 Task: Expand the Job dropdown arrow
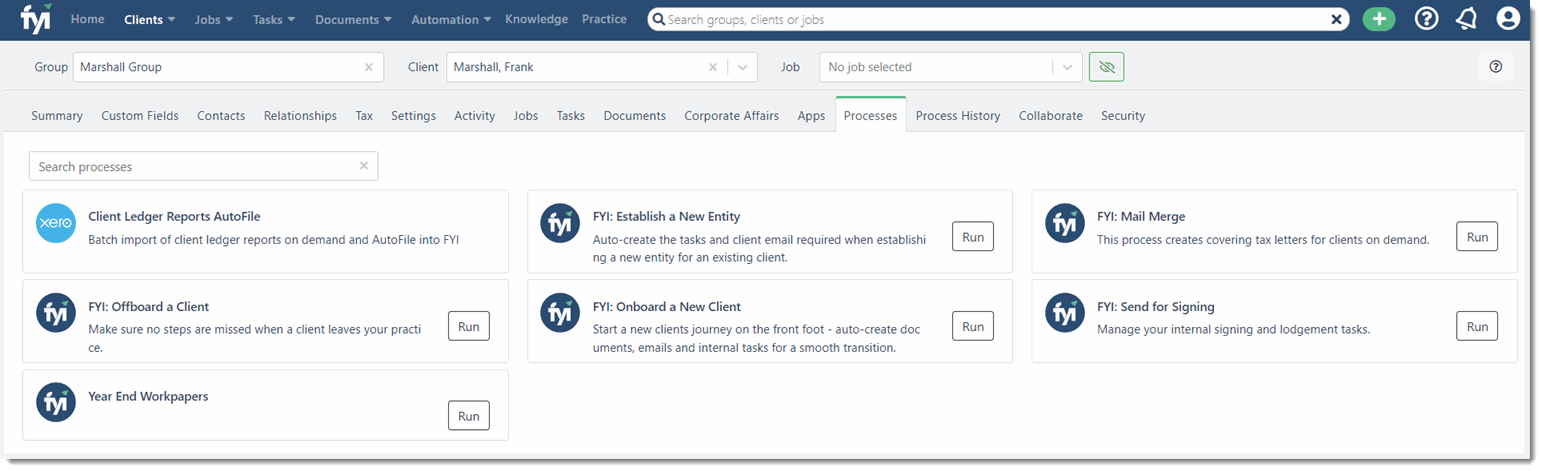1067,67
